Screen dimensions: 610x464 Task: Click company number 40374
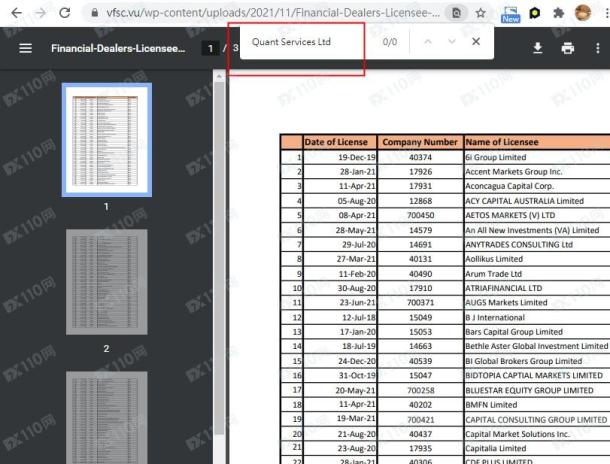420,157
